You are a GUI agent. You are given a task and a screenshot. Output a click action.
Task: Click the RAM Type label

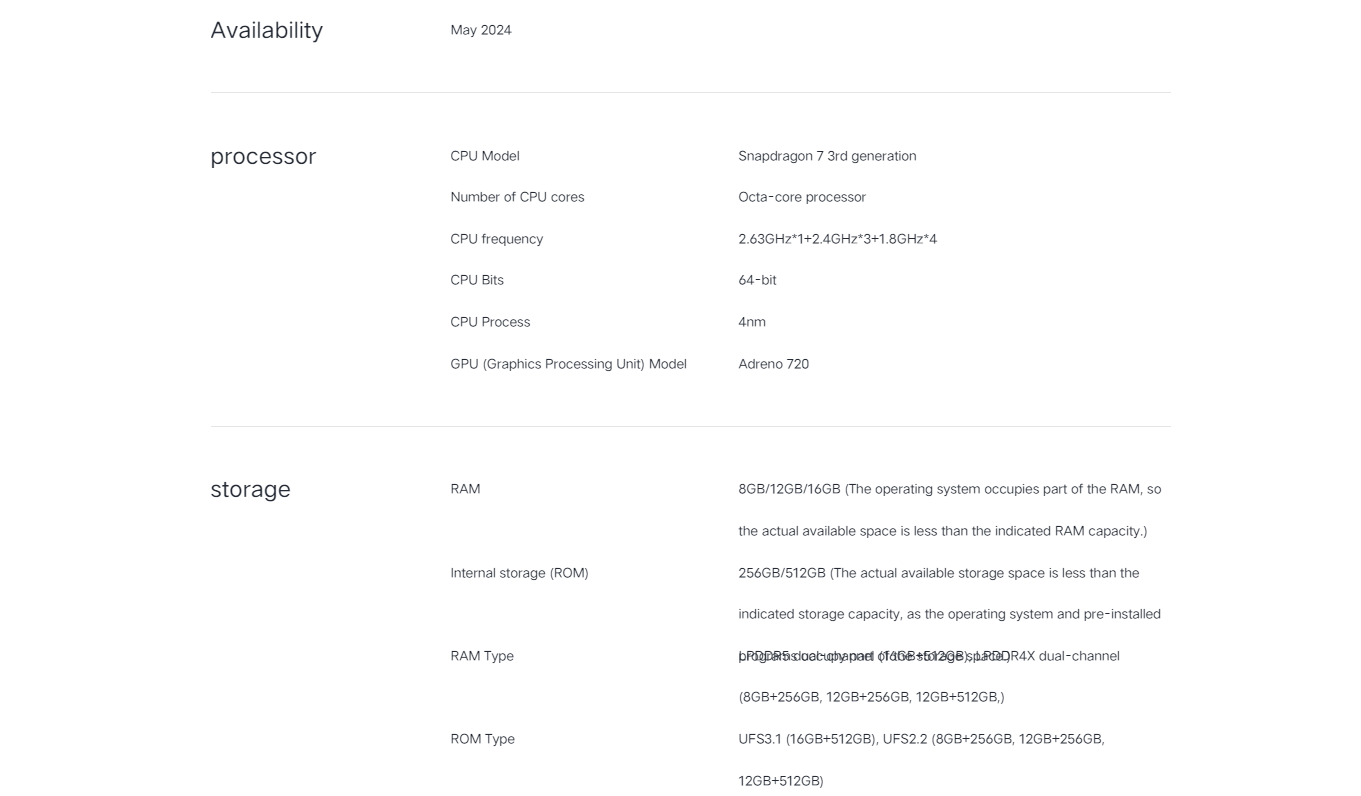[x=482, y=656]
